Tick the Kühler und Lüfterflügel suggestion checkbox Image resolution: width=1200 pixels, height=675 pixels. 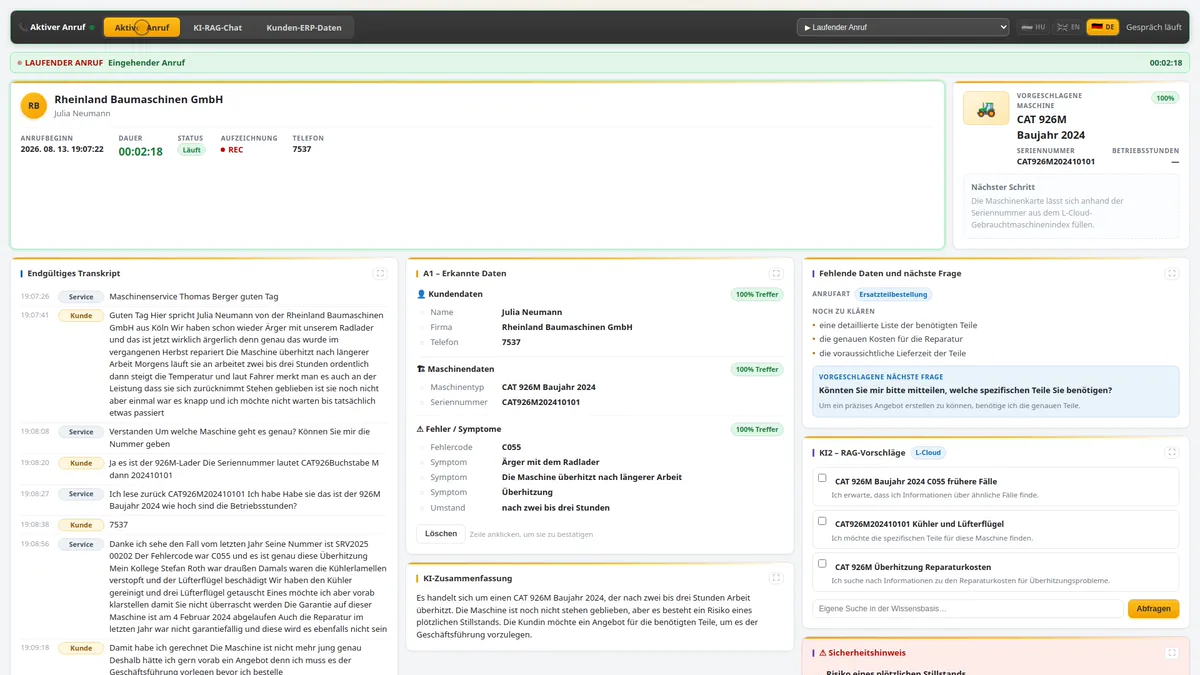point(822,521)
